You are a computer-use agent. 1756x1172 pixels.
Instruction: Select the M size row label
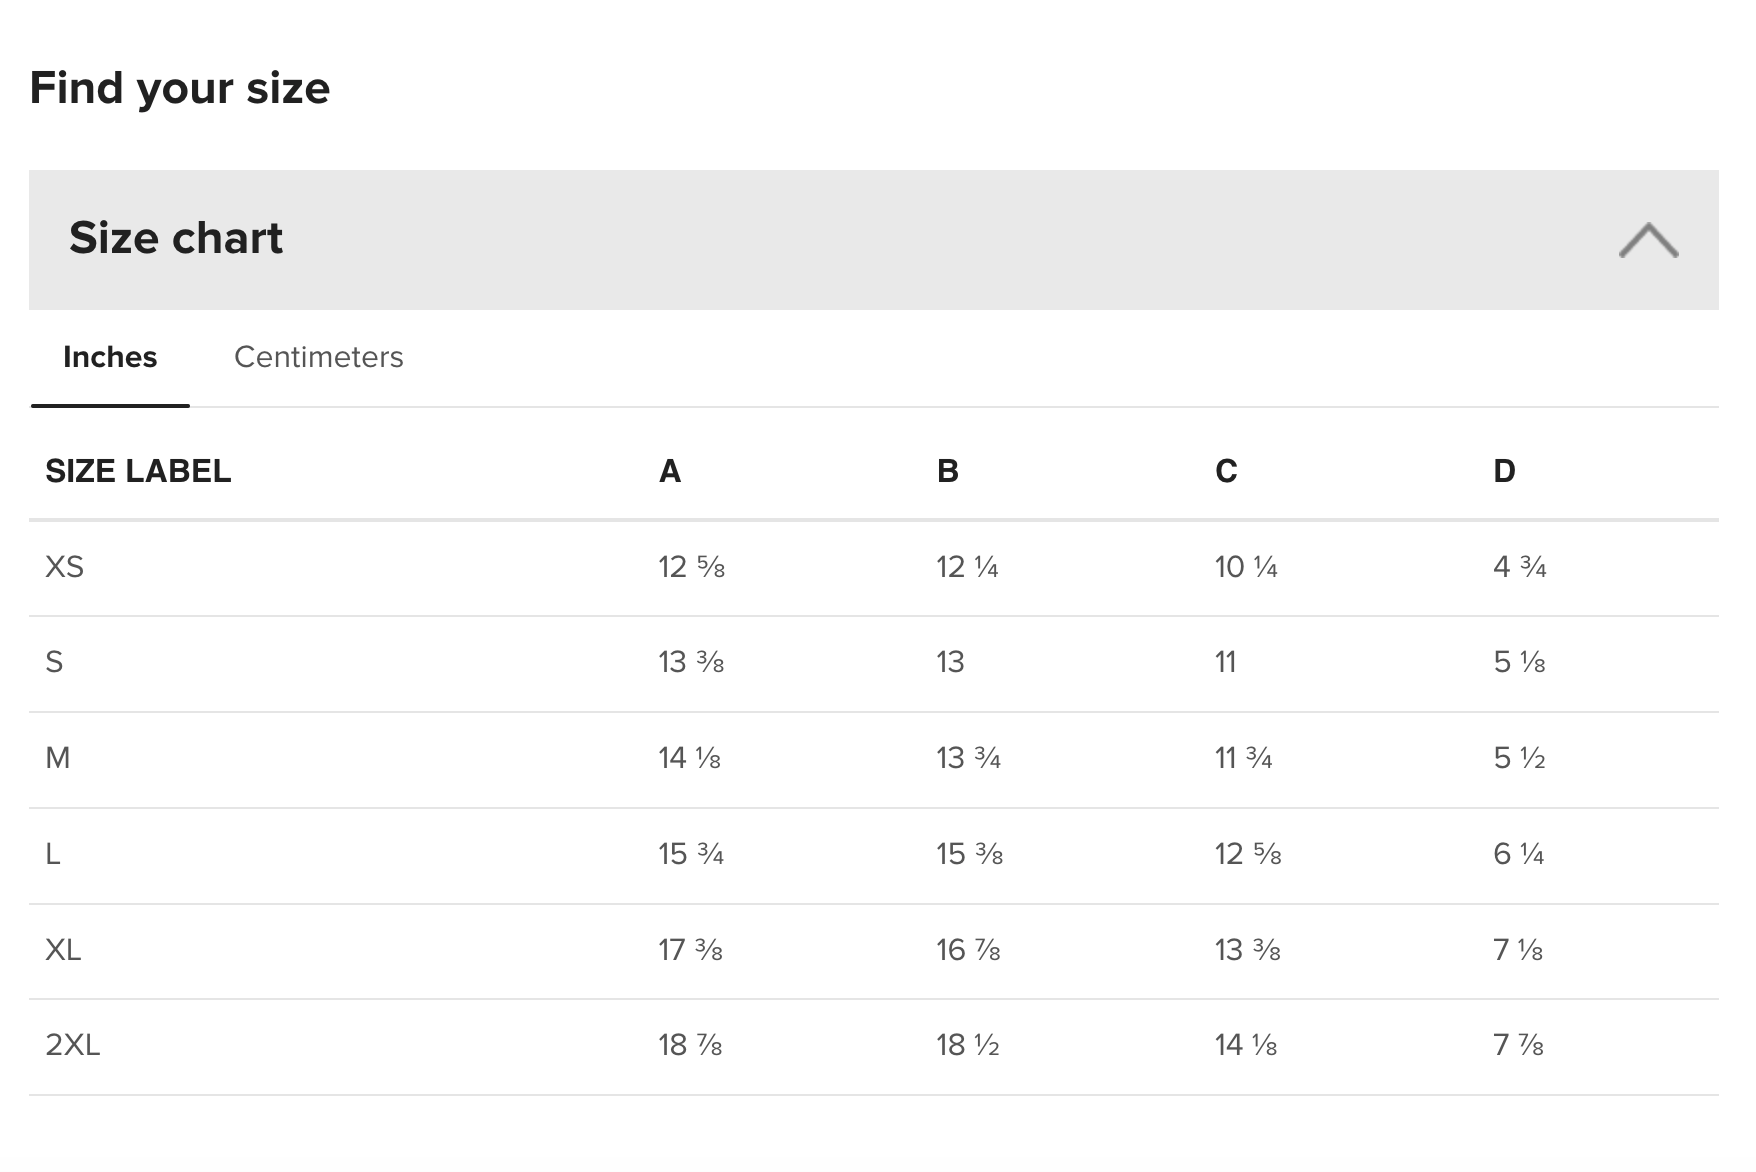(x=58, y=758)
